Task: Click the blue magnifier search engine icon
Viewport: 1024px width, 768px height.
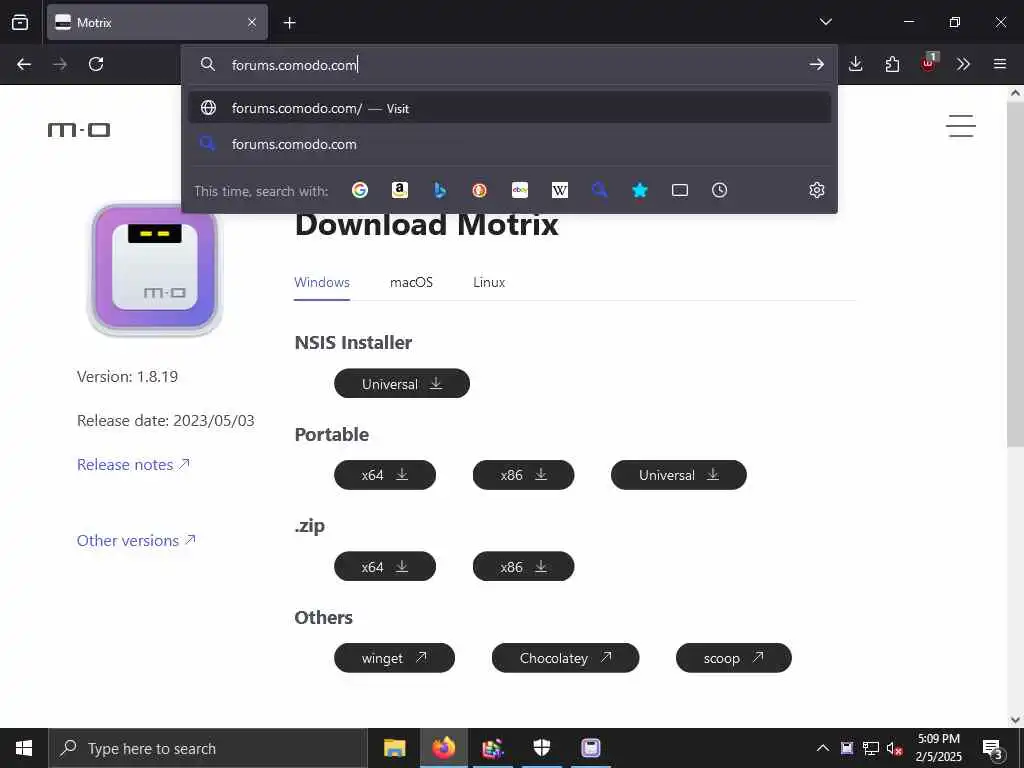Action: (x=600, y=190)
